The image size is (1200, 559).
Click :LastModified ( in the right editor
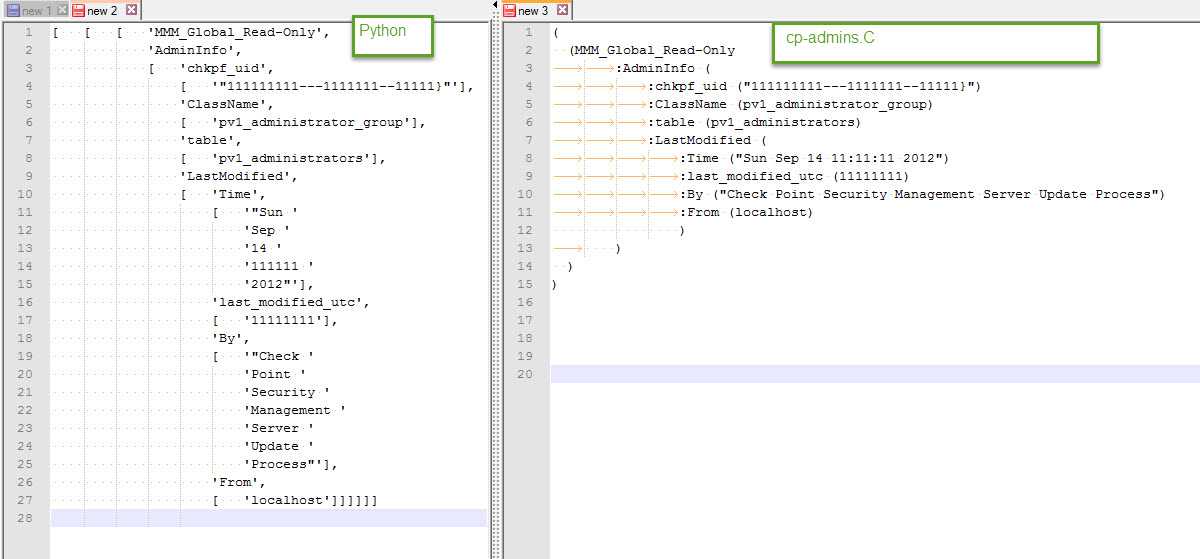pyautogui.click(x=707, y=140)
